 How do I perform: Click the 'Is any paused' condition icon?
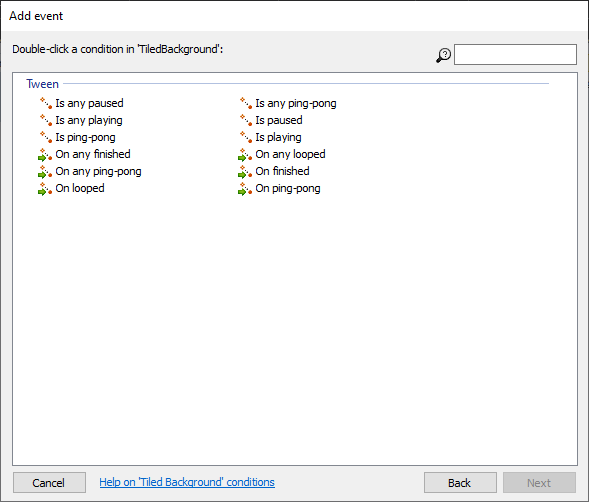click(x=46, y=103)
